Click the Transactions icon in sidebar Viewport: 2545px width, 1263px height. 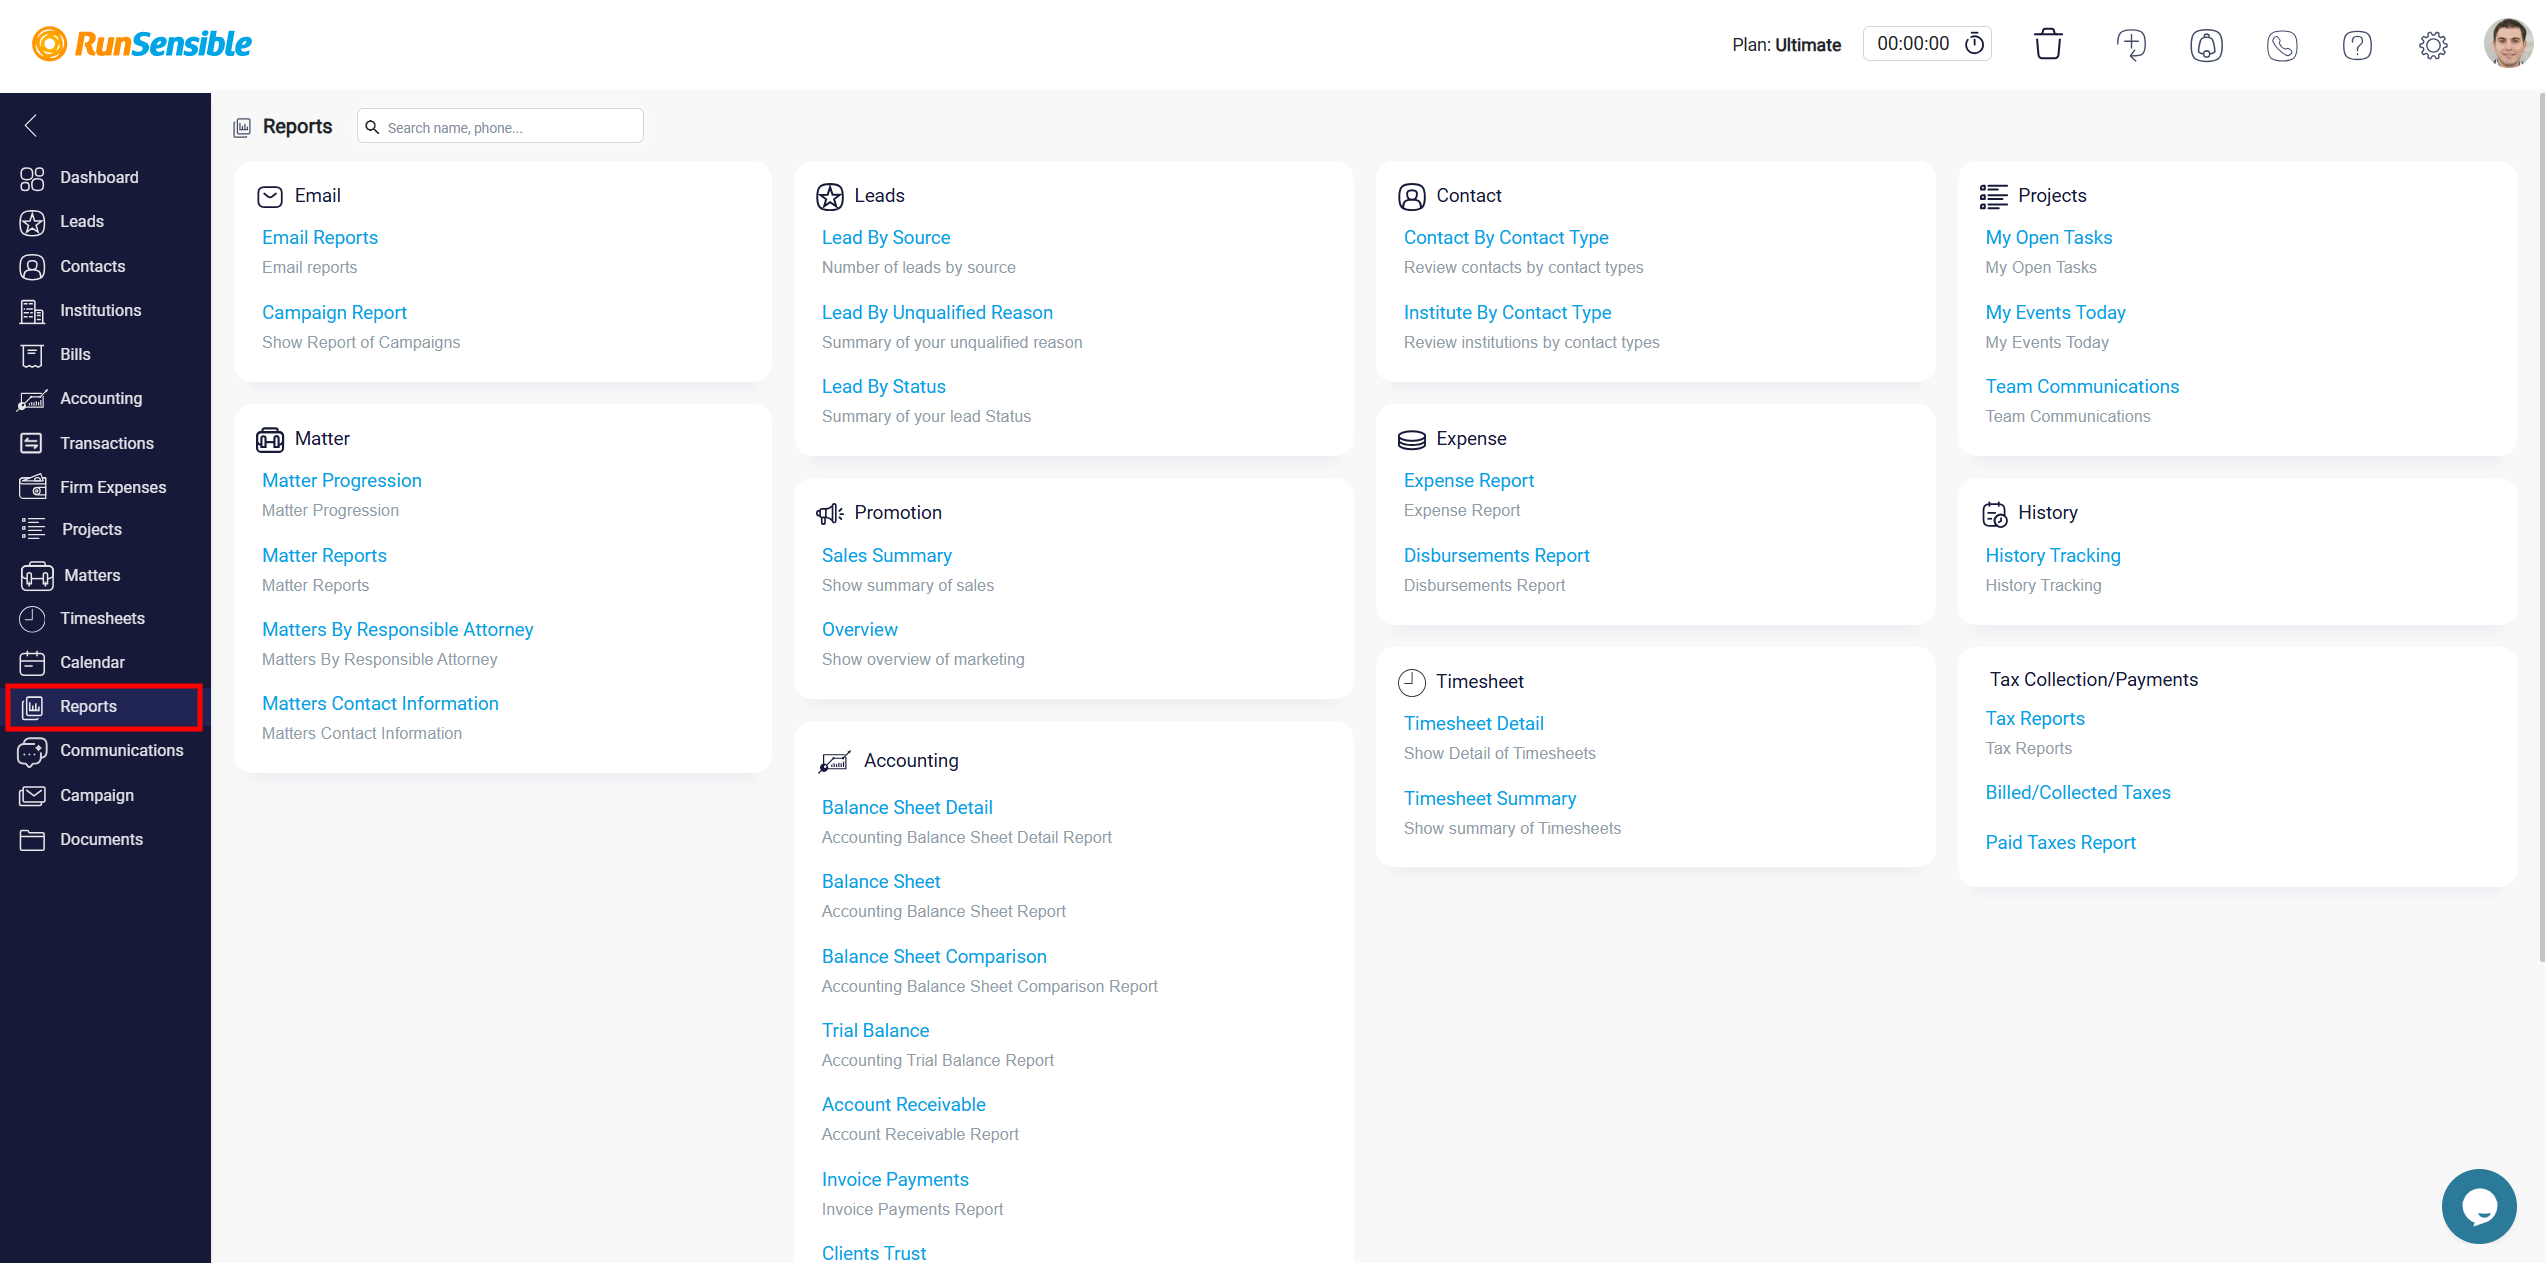[32, 443]
